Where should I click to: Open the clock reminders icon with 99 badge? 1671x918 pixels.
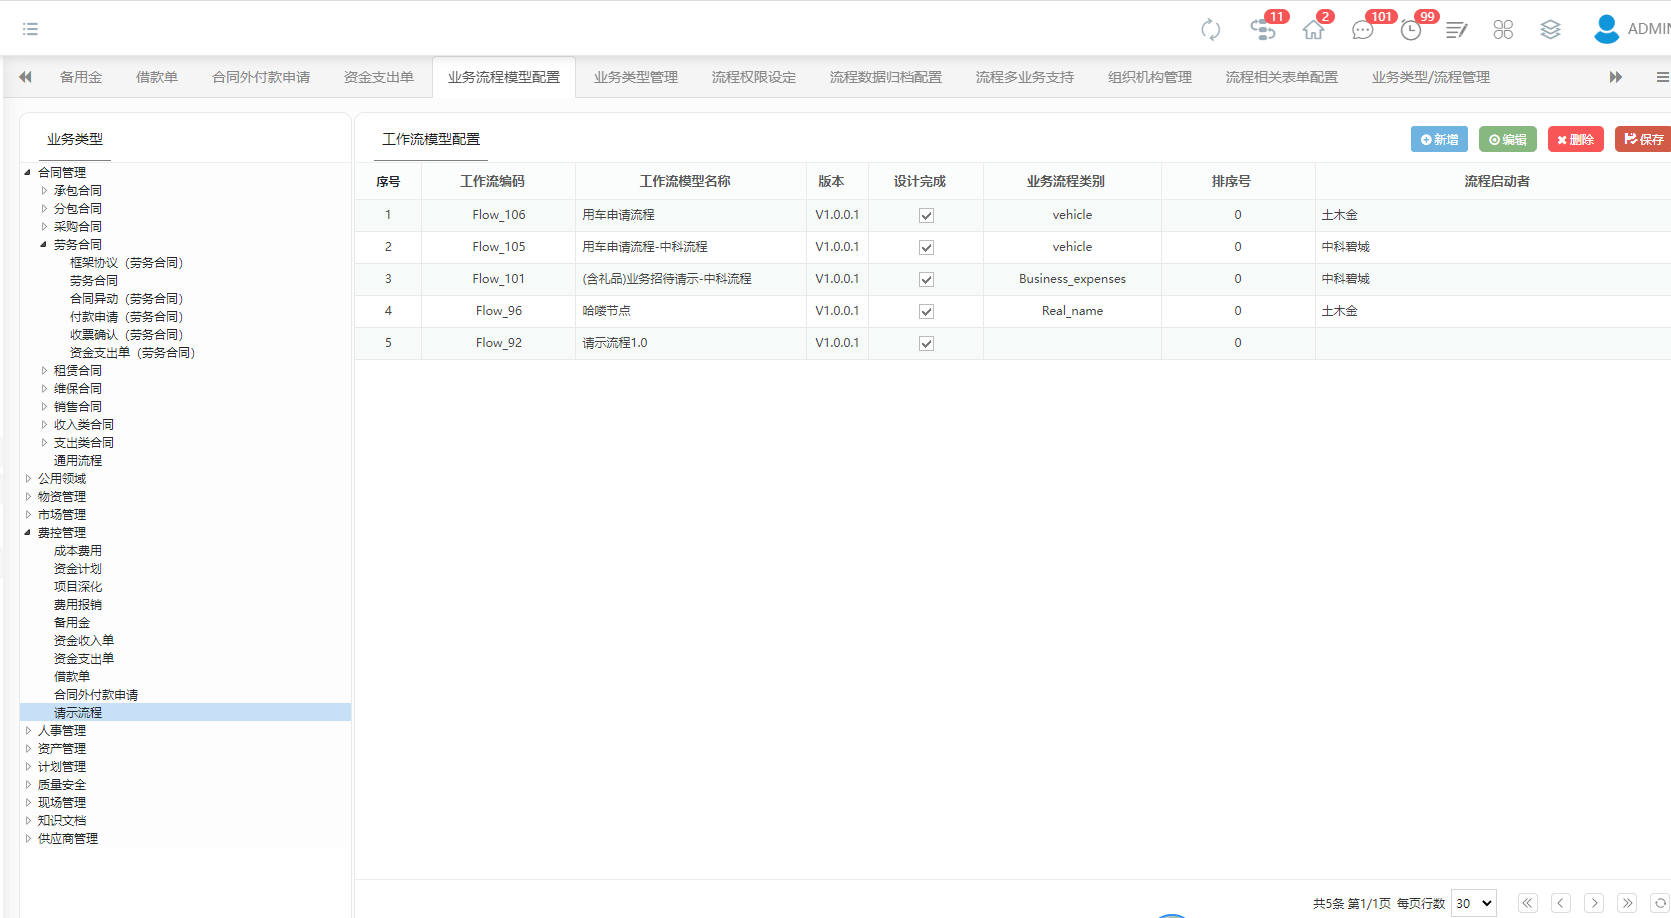coord(1410,30)
